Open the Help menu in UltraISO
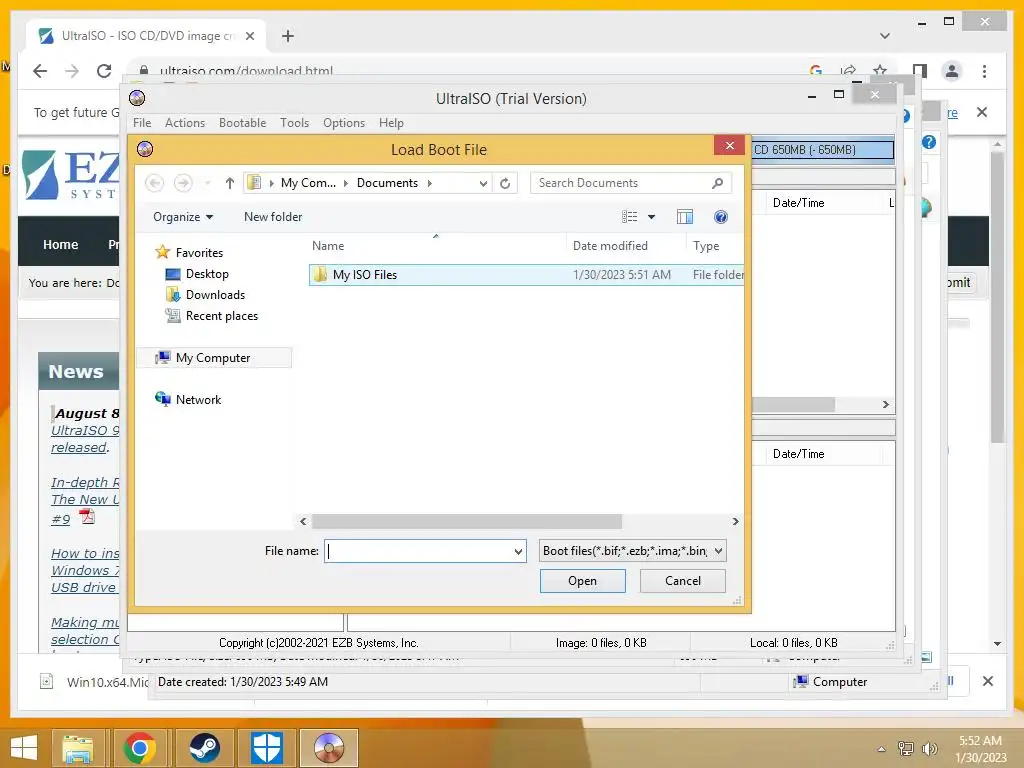This screenshot has height=768, width=1024. (391, 123)
